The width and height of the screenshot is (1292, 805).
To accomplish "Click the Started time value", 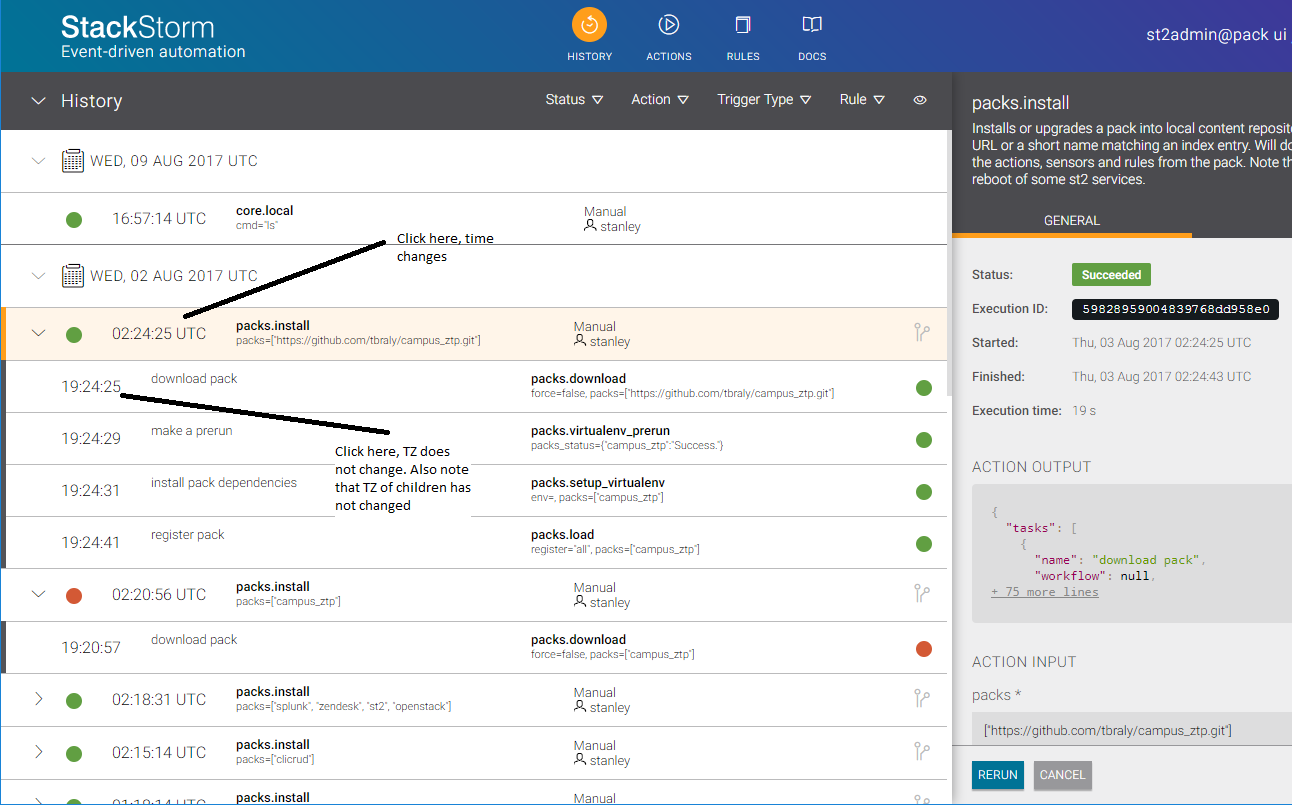I will 1162,343.
